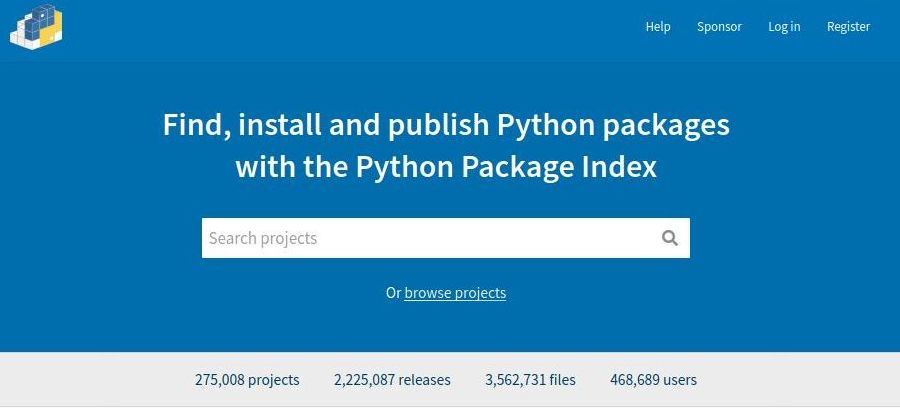Click the PyPI logo icon
This screenshot has height=408, width=900.
tap(36, 26)
